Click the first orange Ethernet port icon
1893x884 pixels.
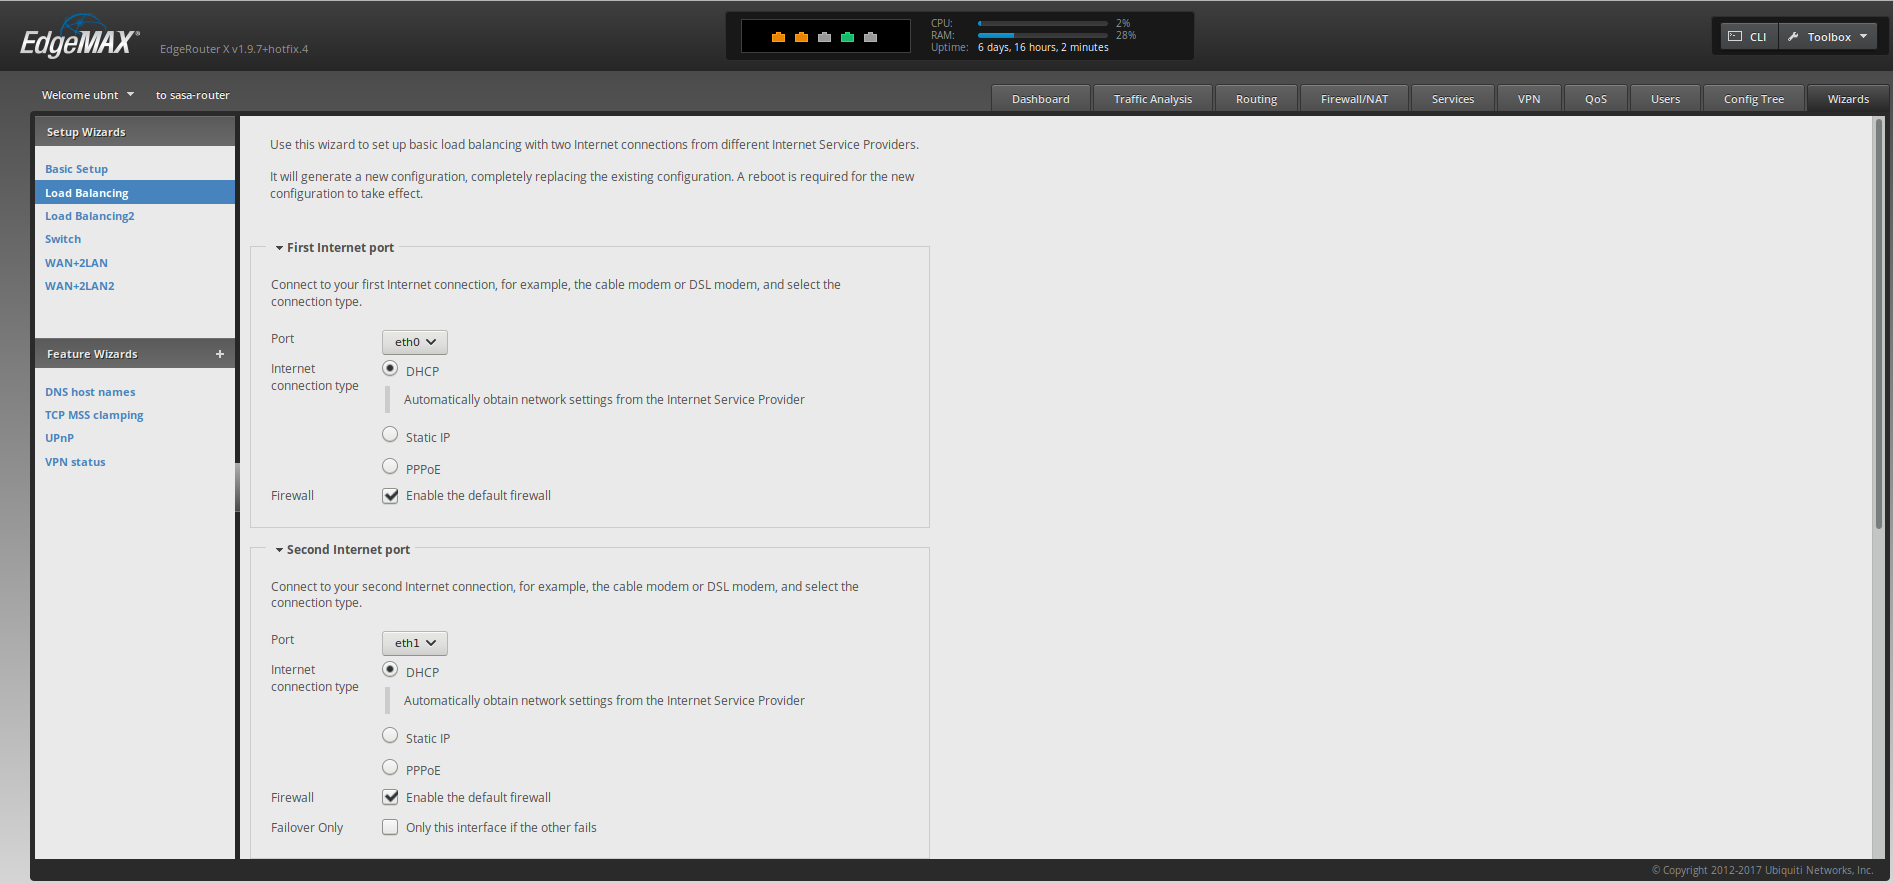(778, 37)
